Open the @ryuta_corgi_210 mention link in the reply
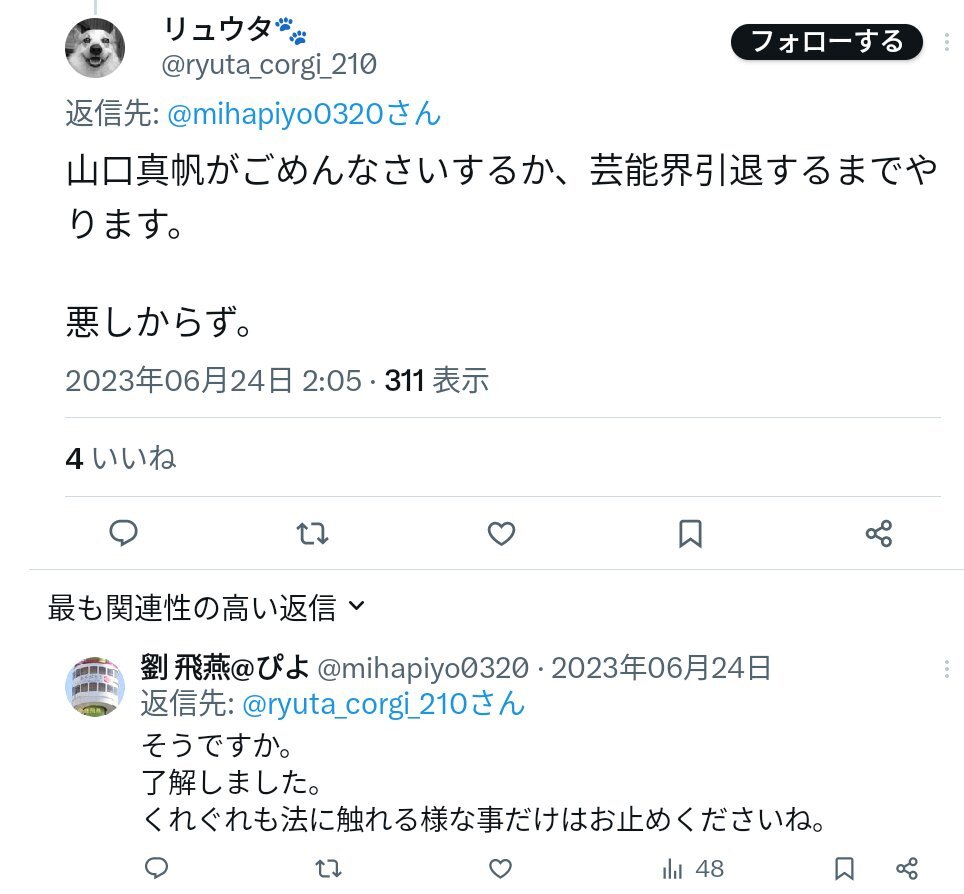 (384, 704)
